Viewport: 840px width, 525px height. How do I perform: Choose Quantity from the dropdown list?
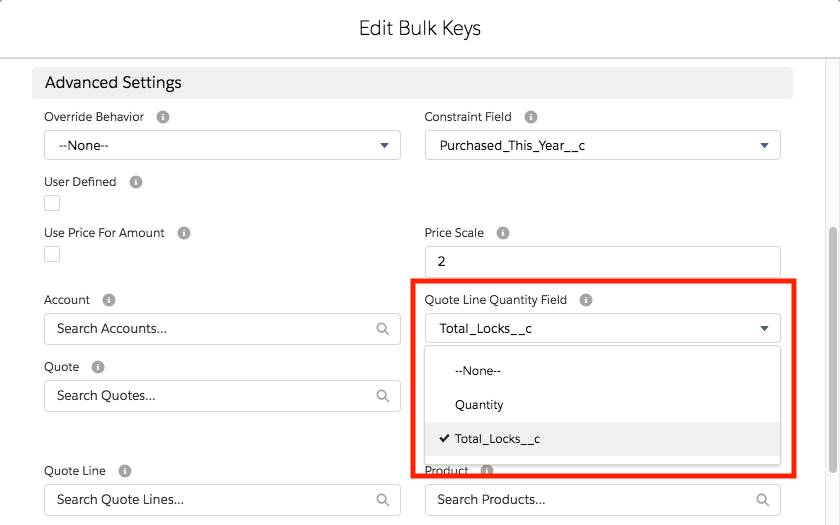click(479, 405)
